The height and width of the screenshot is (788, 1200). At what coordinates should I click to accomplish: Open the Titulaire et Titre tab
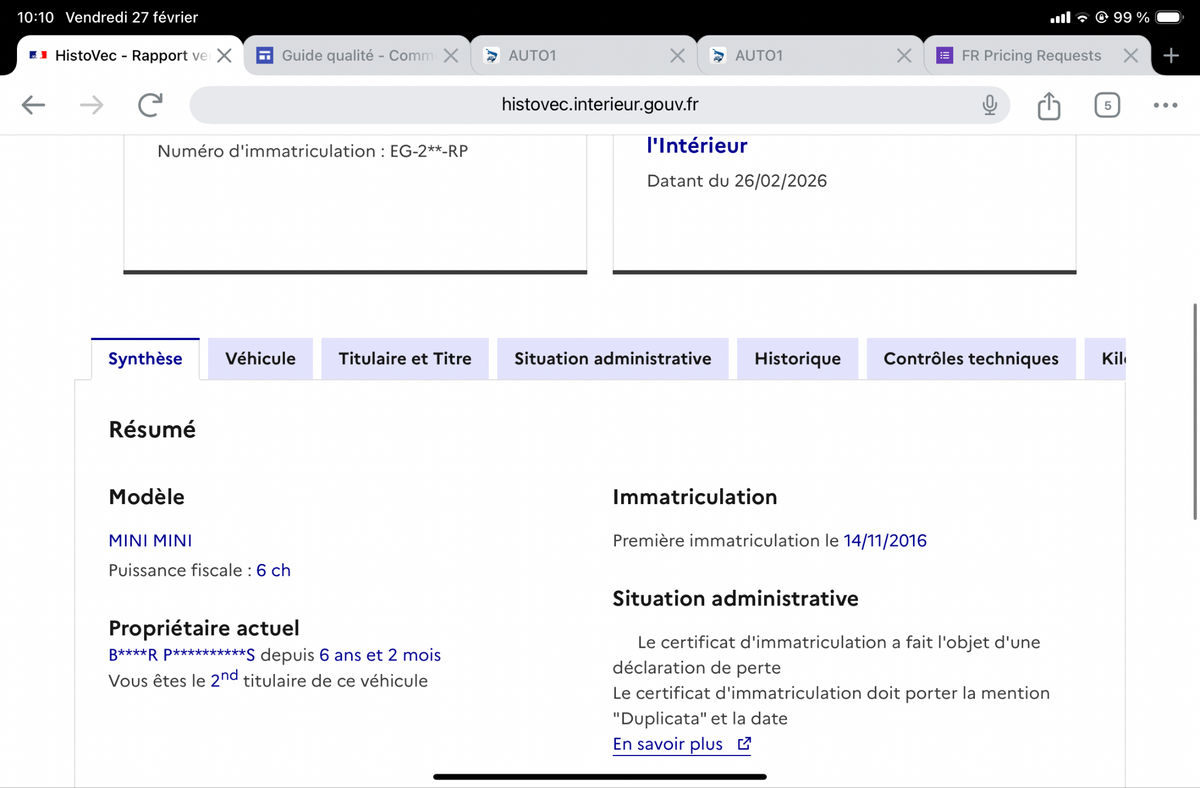pos(405,359)
